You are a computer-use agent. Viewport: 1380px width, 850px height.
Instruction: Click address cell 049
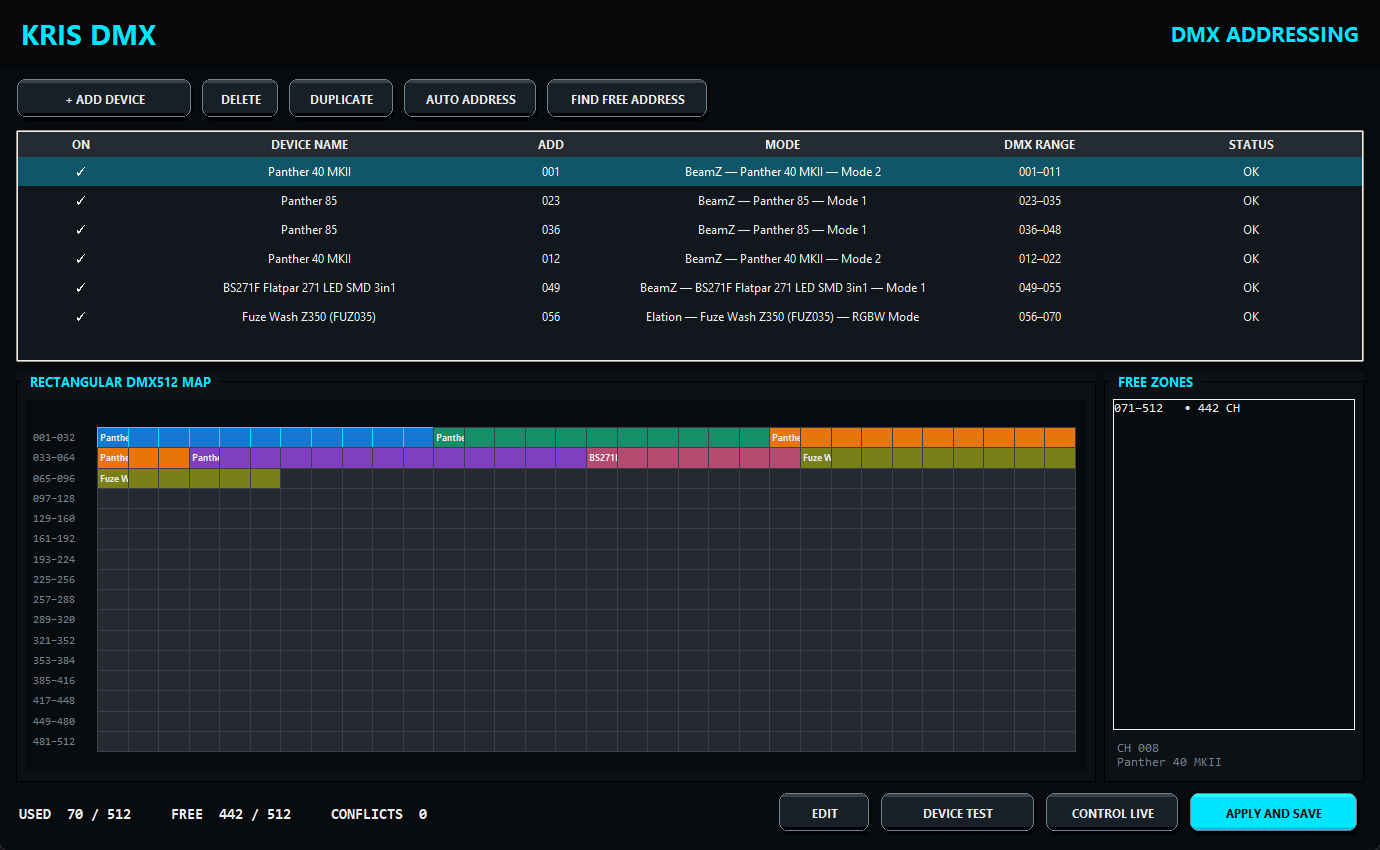(551, 288)
